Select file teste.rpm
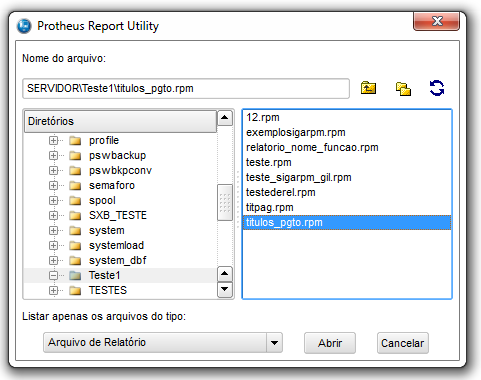The image size is (481, 380). (347, 163)
